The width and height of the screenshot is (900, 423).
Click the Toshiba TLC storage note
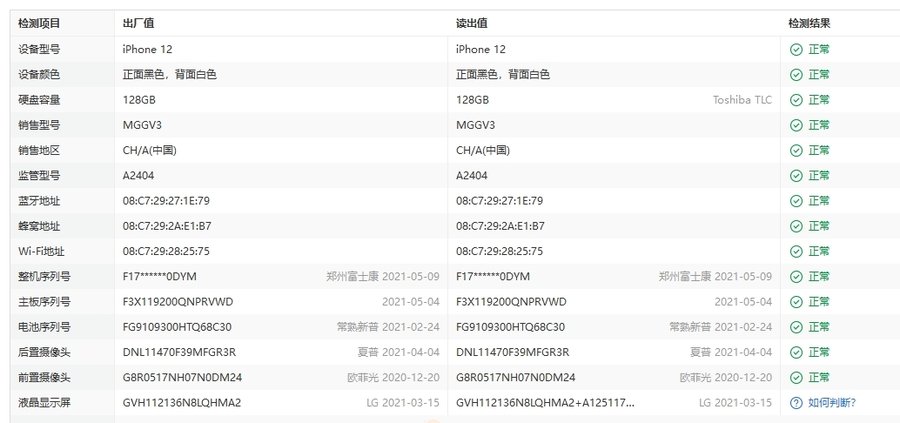[742, 100]
